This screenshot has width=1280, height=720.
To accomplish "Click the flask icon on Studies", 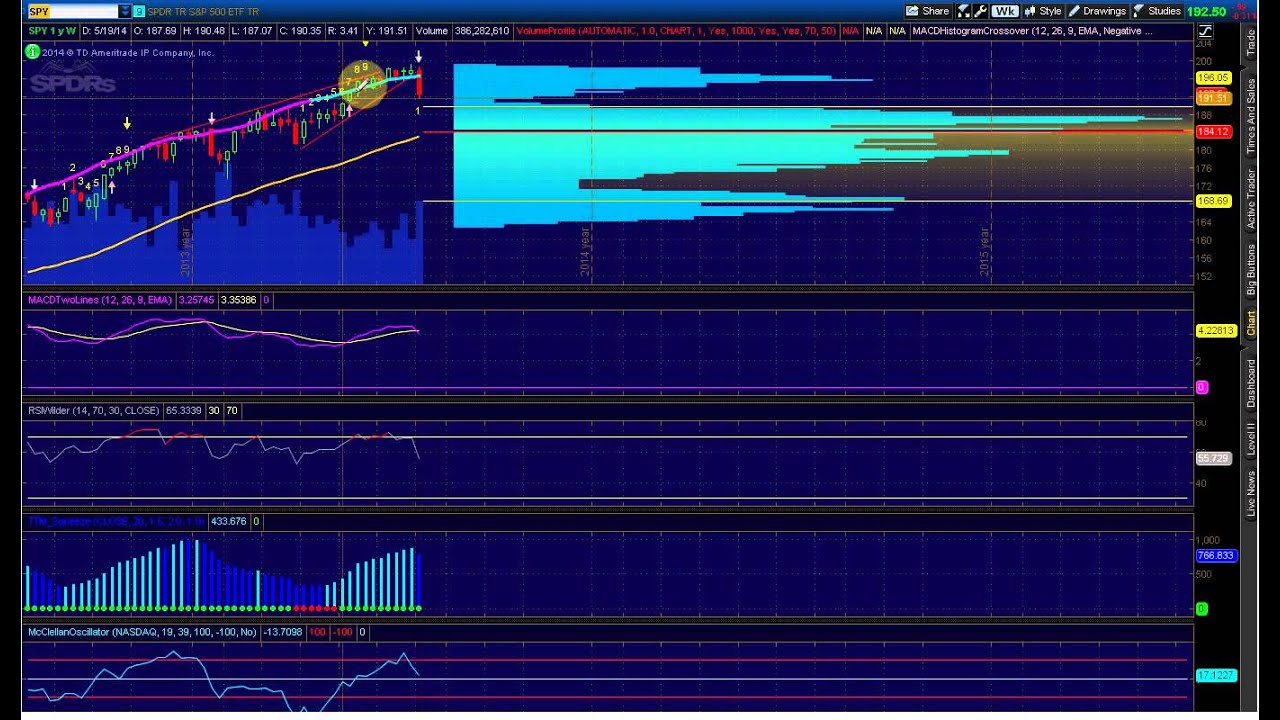I will click(1139, 11).
